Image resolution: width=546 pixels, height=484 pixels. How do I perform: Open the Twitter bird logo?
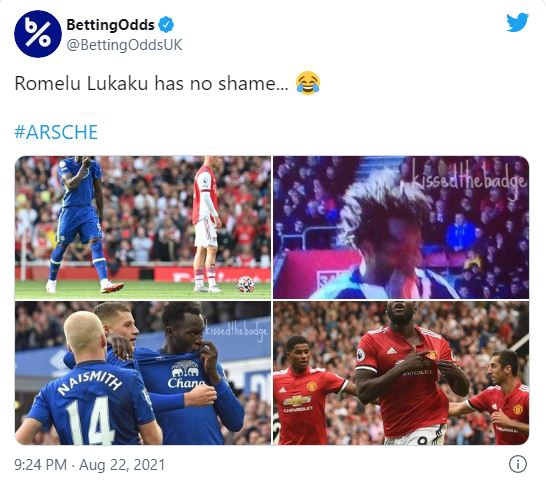(x=517, y=23)
